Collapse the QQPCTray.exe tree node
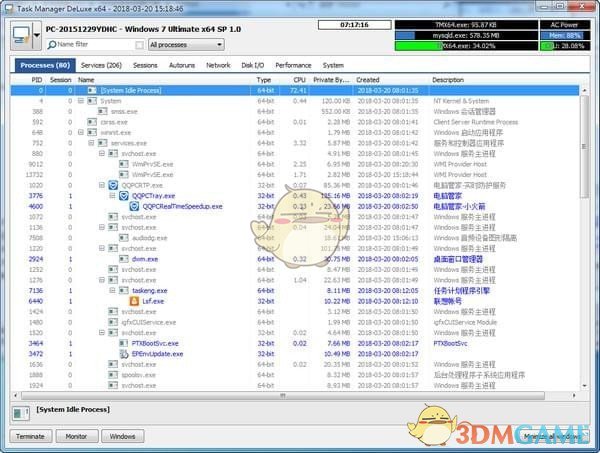This screenshot has height=453, width=600. 112,196
